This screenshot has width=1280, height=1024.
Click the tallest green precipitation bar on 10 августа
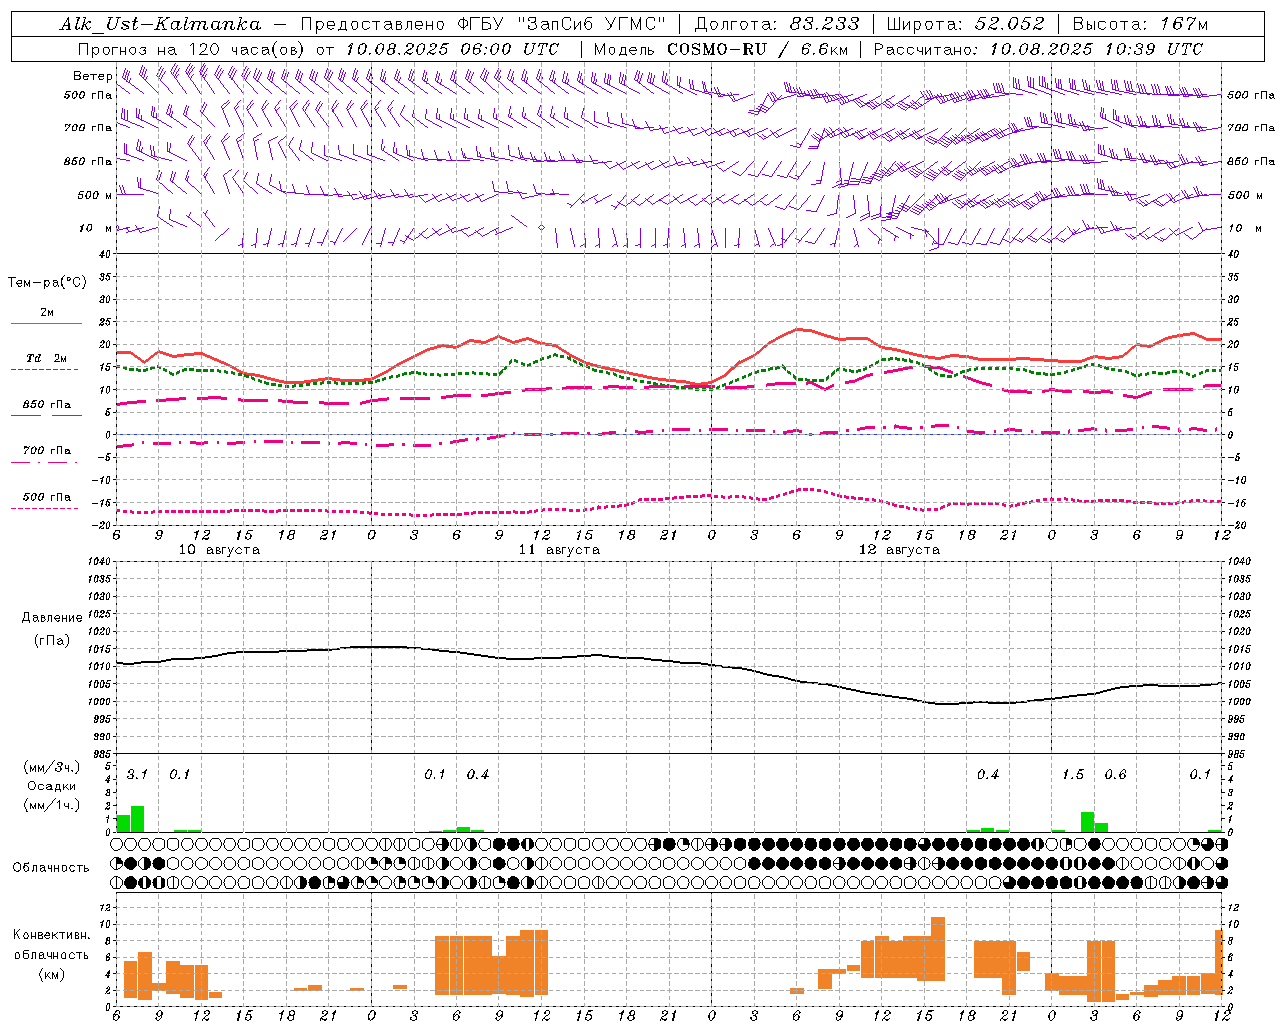138,819
